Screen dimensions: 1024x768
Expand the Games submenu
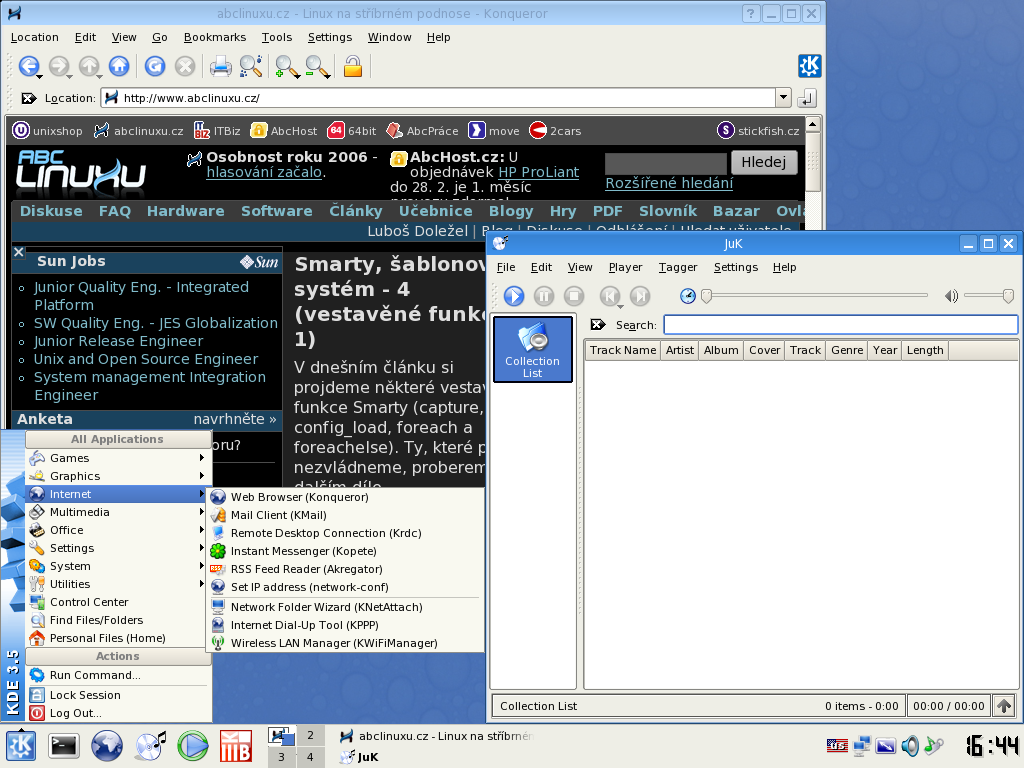[x=118, y=458]
